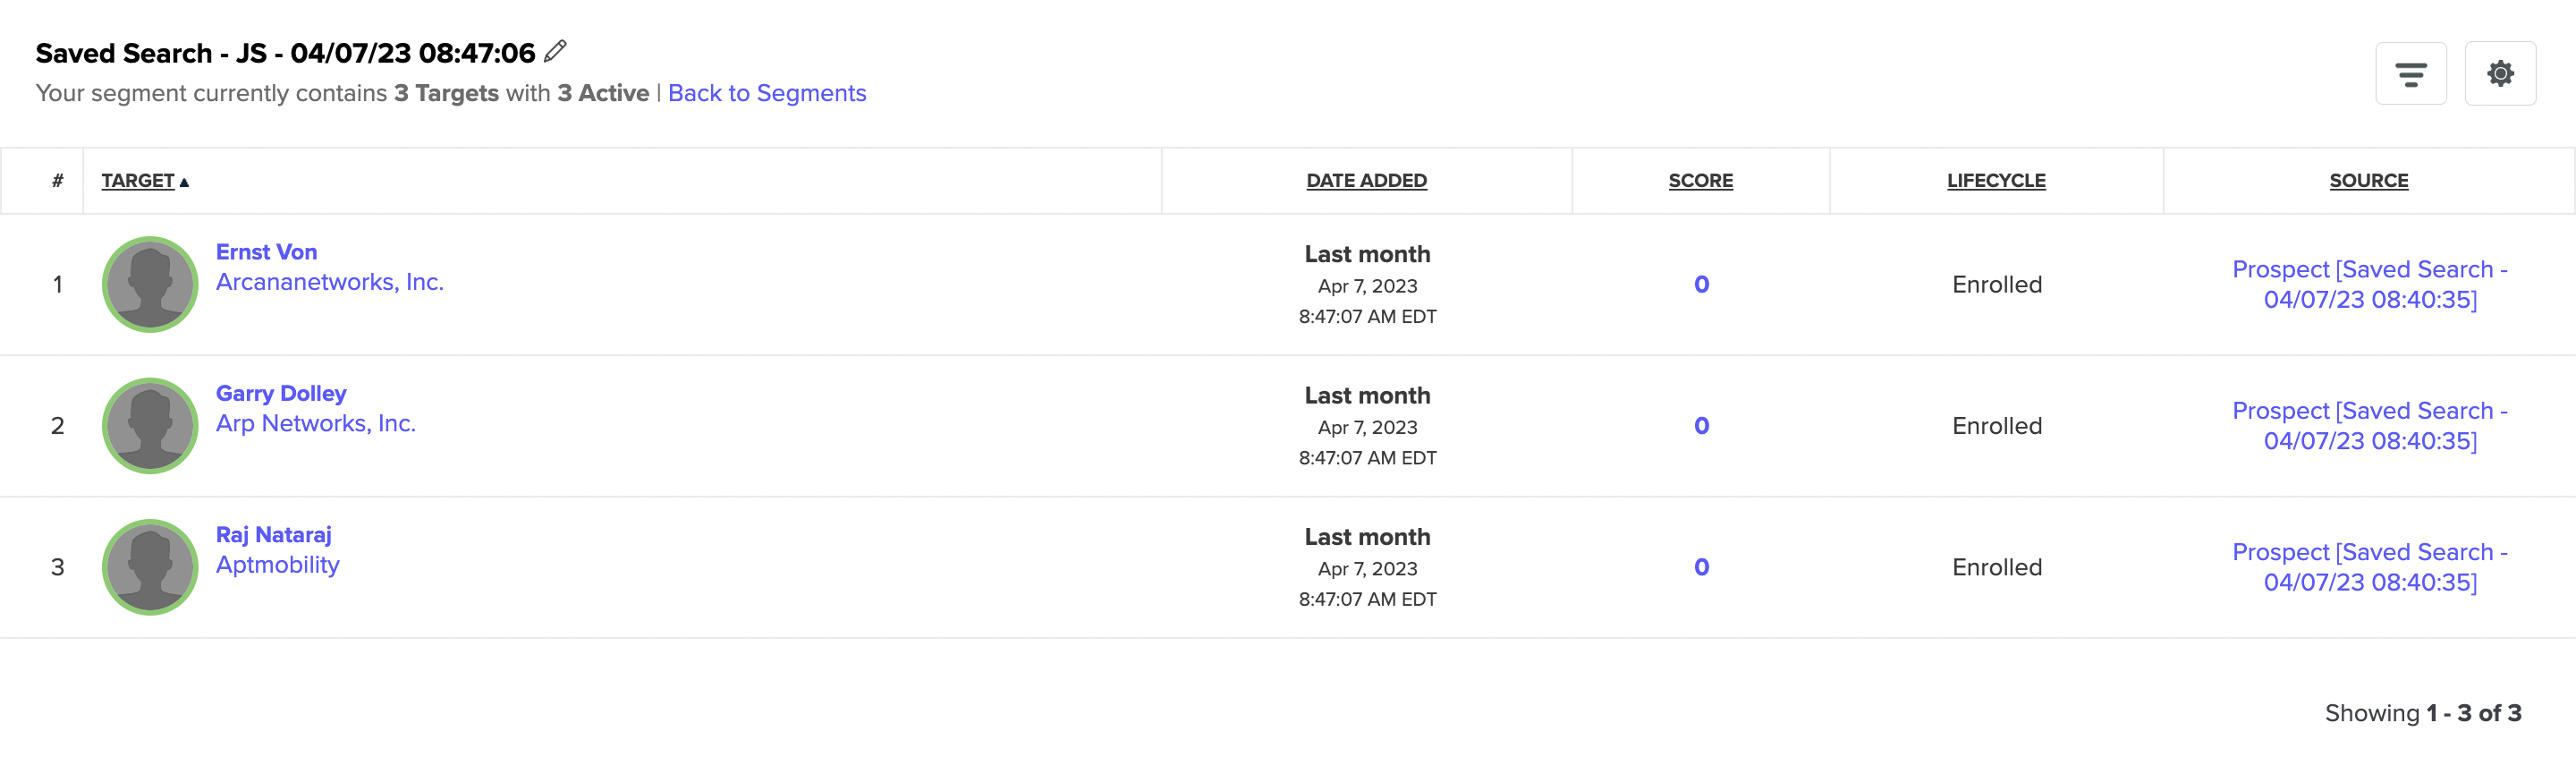Go Back to Segments
The image size is (2576, 757).
pos(767,93)
